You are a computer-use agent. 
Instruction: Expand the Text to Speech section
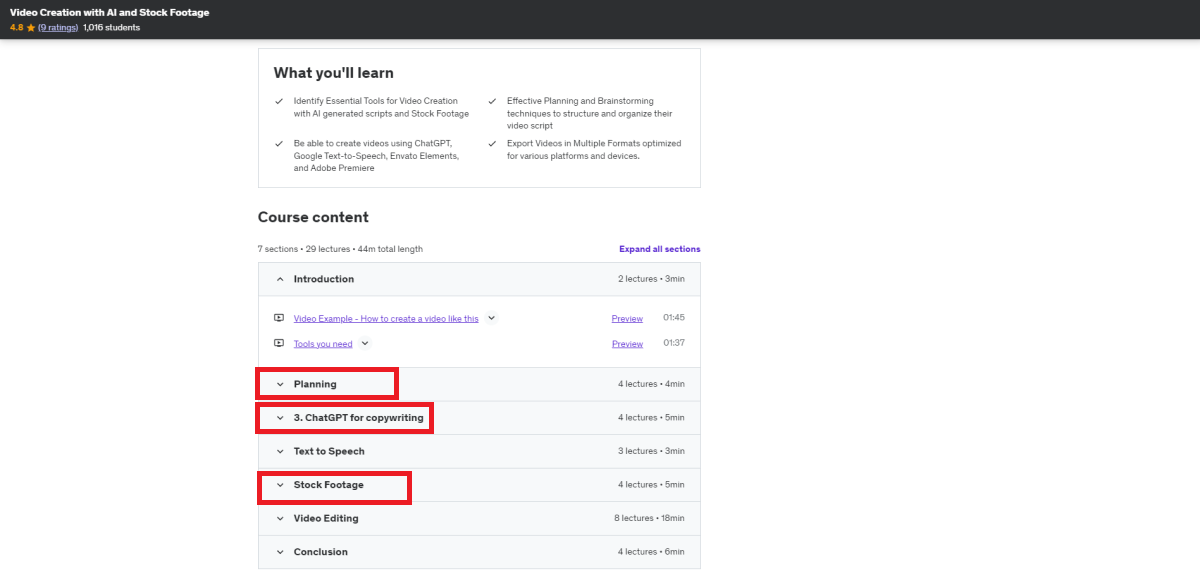[479, 451]
